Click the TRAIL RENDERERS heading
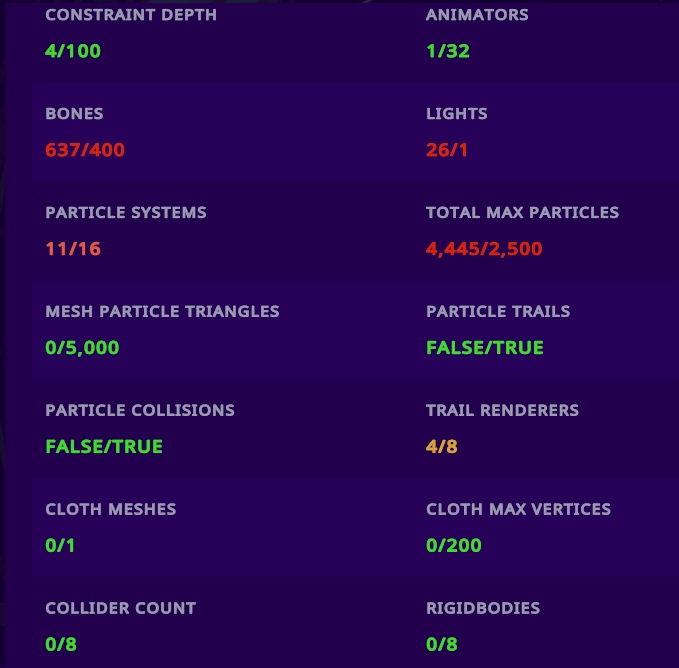The image size is (679, 668). [502, 411]
